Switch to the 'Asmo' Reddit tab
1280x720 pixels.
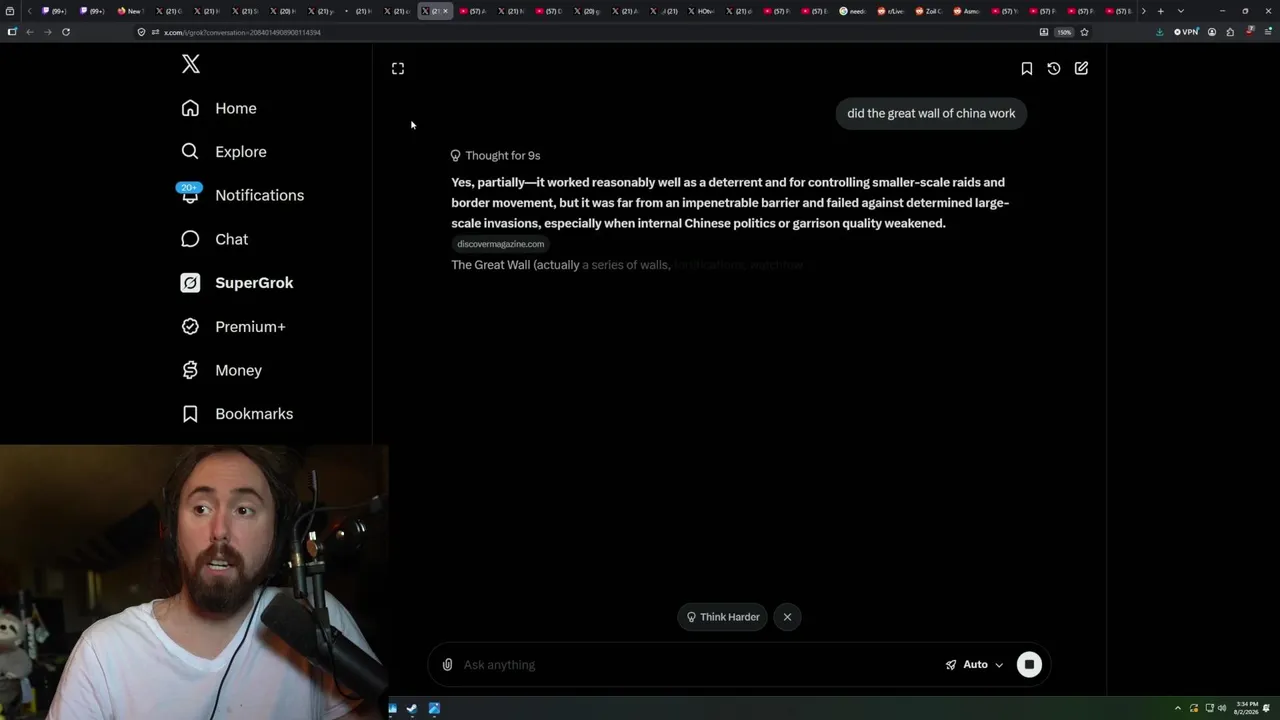[965, 11]
